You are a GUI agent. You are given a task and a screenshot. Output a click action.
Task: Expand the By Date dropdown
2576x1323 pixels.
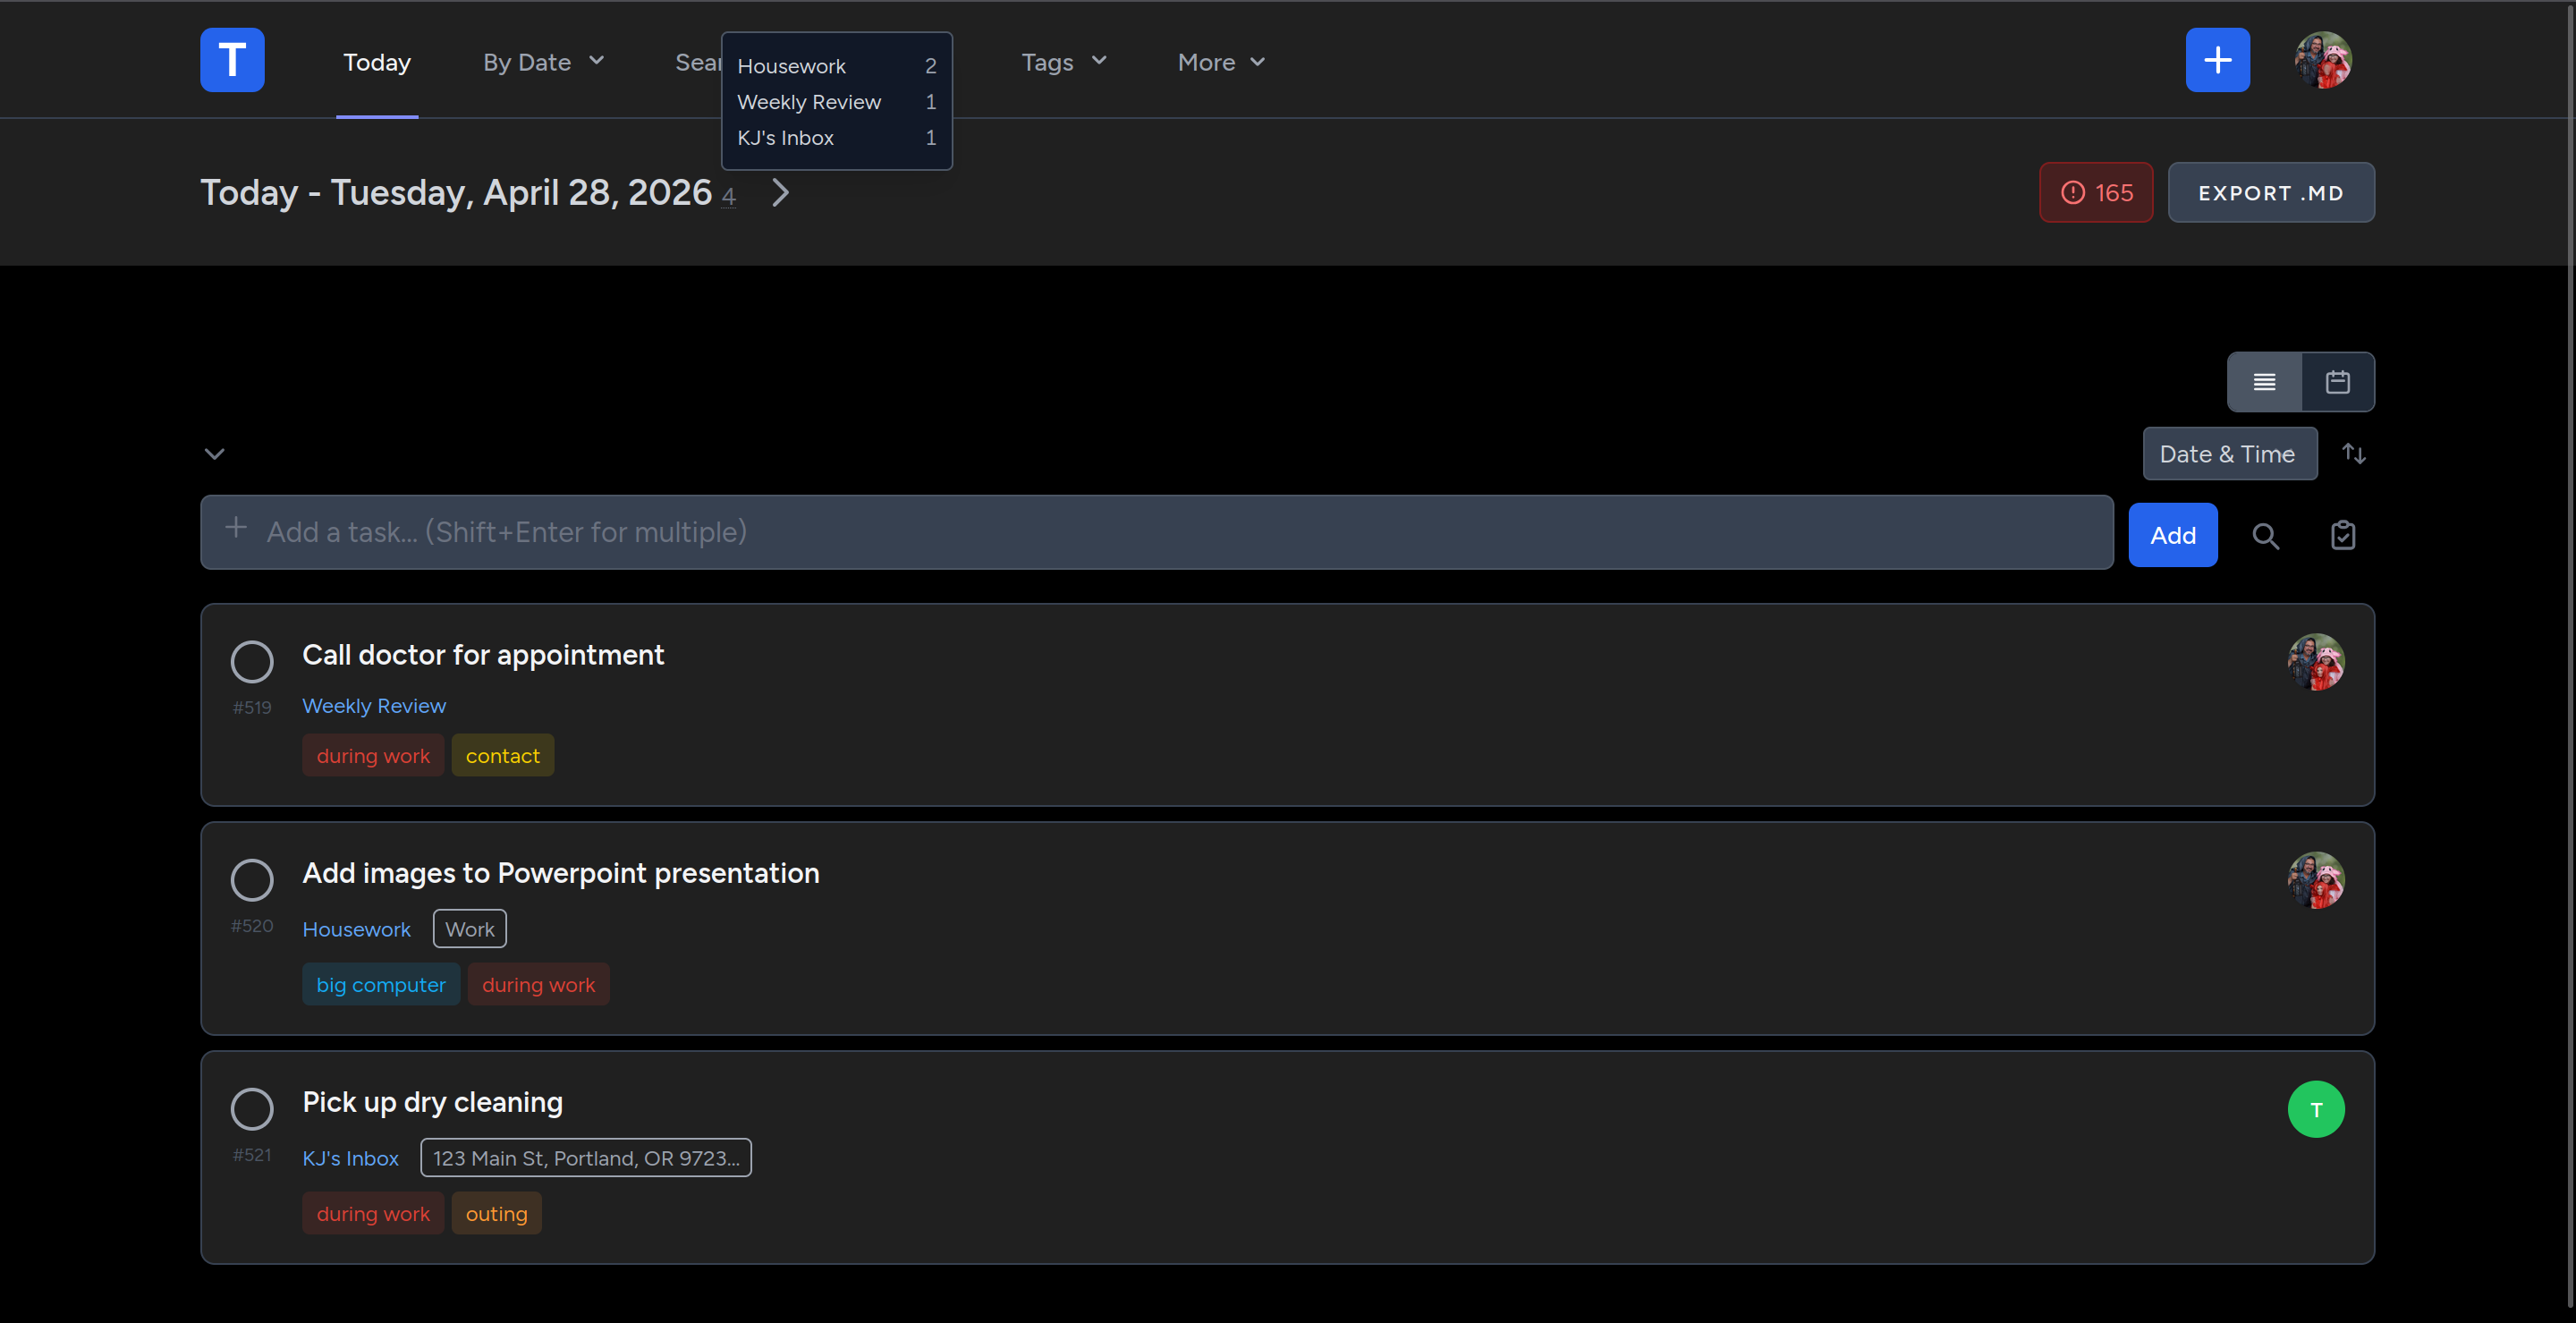(x=542, y=62)
